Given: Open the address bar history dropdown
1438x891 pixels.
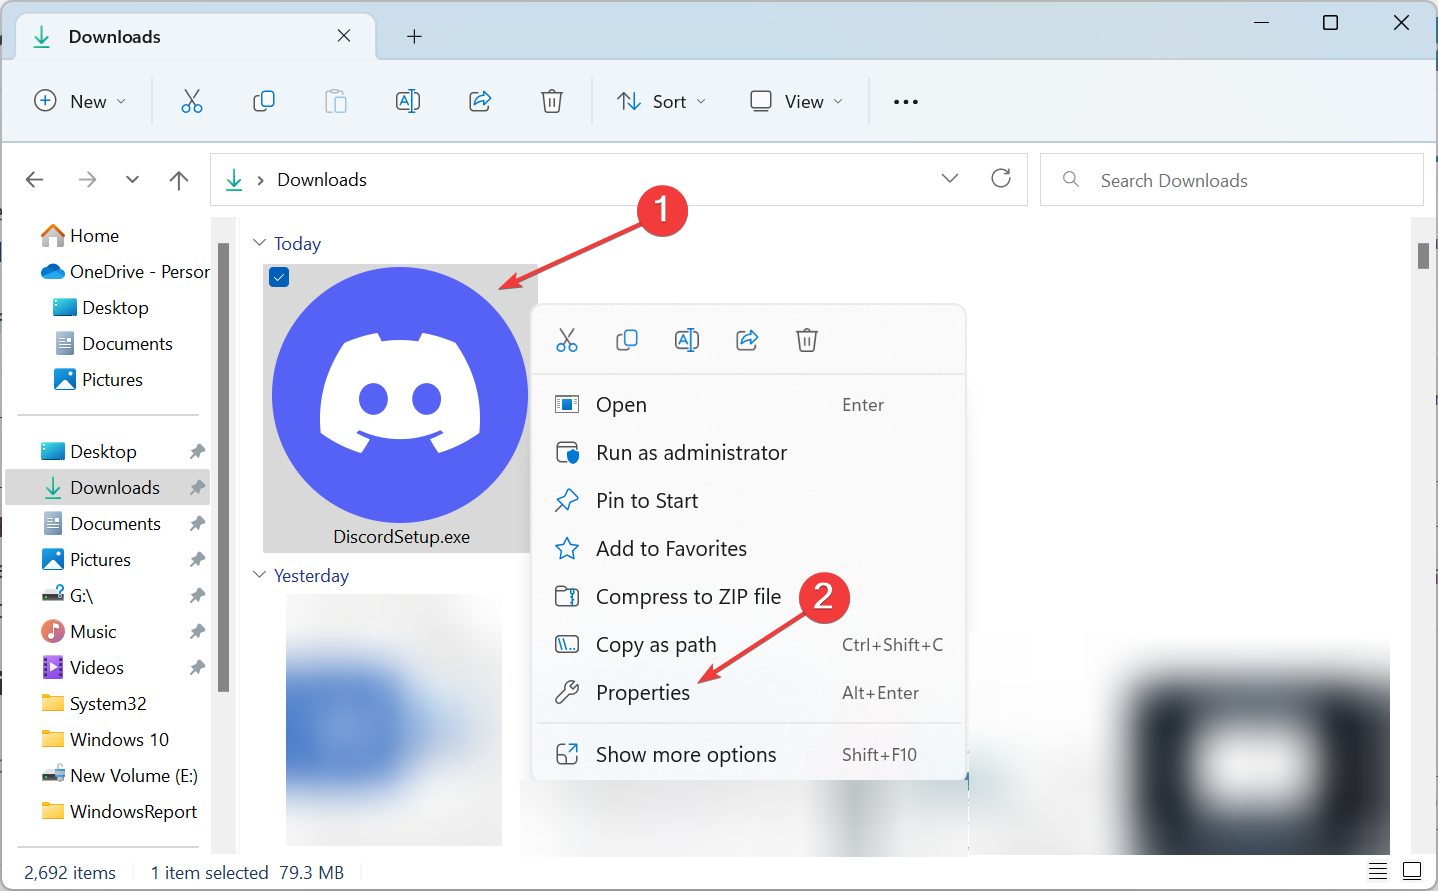Looking at the screenshot, I should (950, 178).
